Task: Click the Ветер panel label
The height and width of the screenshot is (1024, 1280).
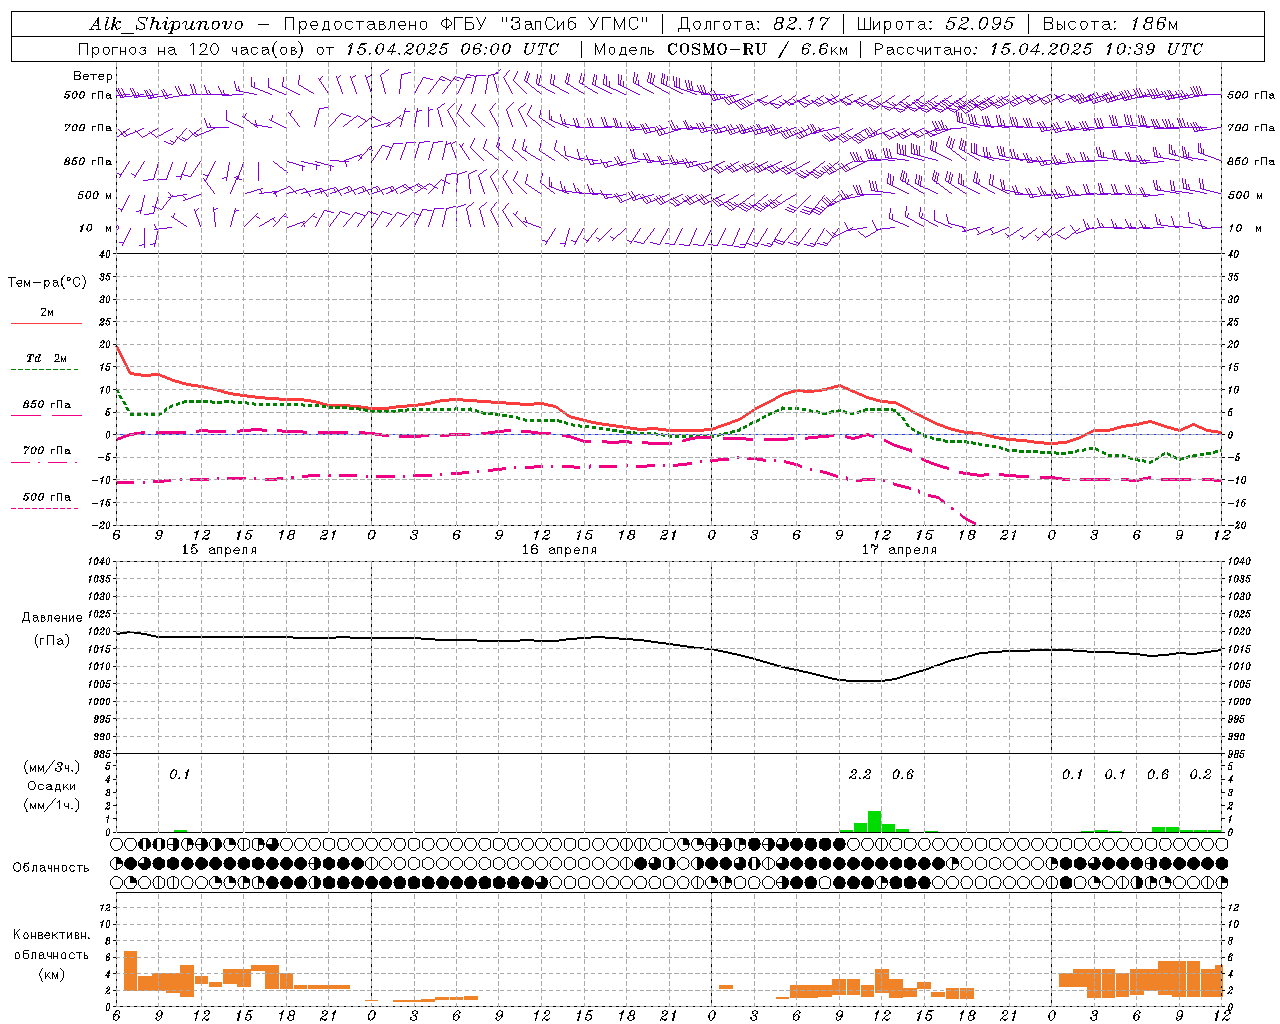Action: point(92,76)
